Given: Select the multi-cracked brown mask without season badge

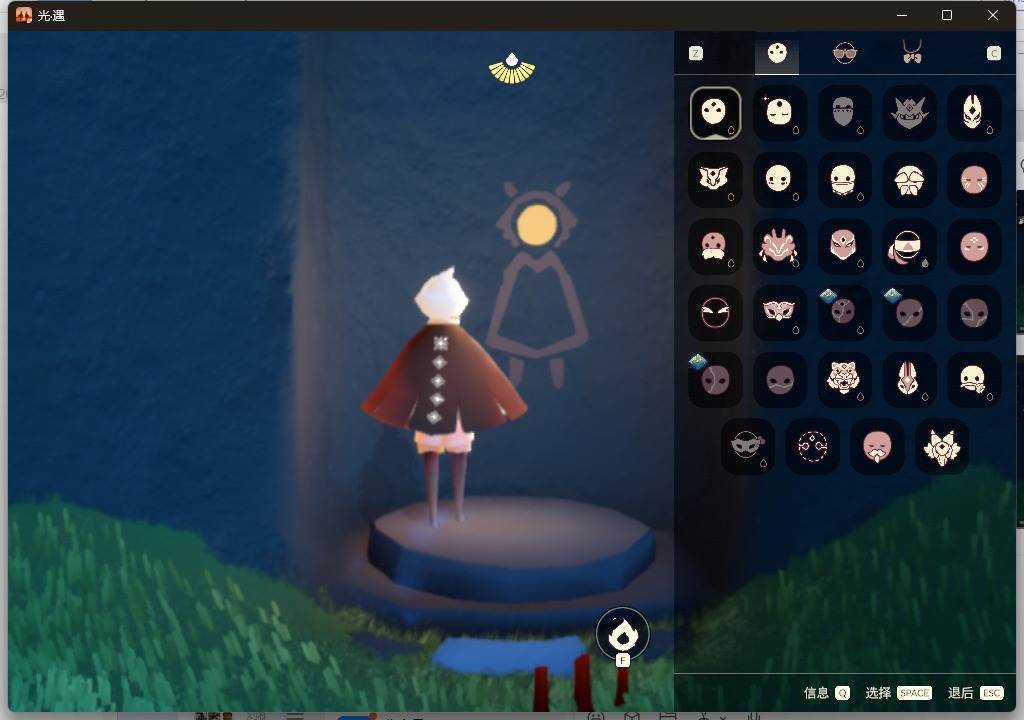Looking at the screenshot, I should click(974, 313).
